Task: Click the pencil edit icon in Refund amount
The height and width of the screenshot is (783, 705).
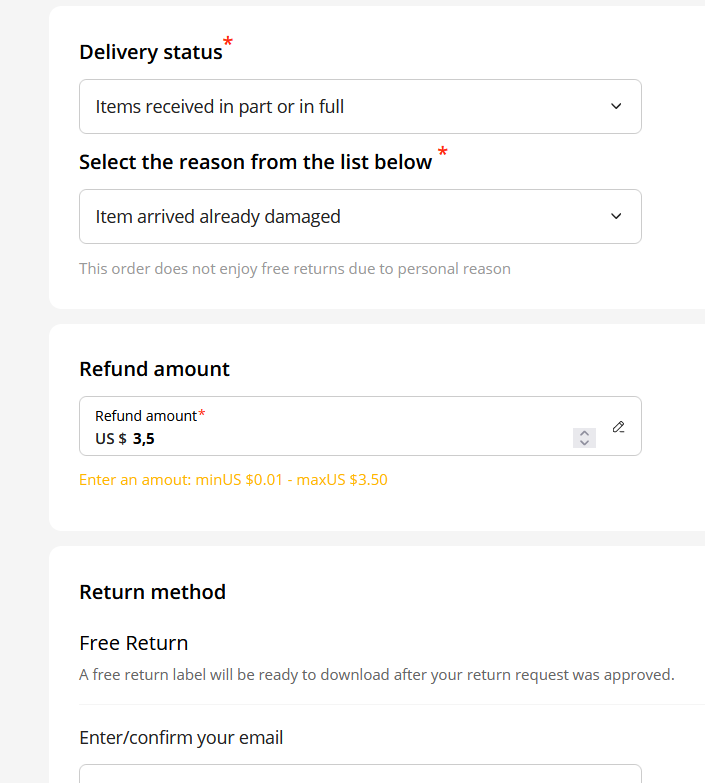Action: click(618, 427)
